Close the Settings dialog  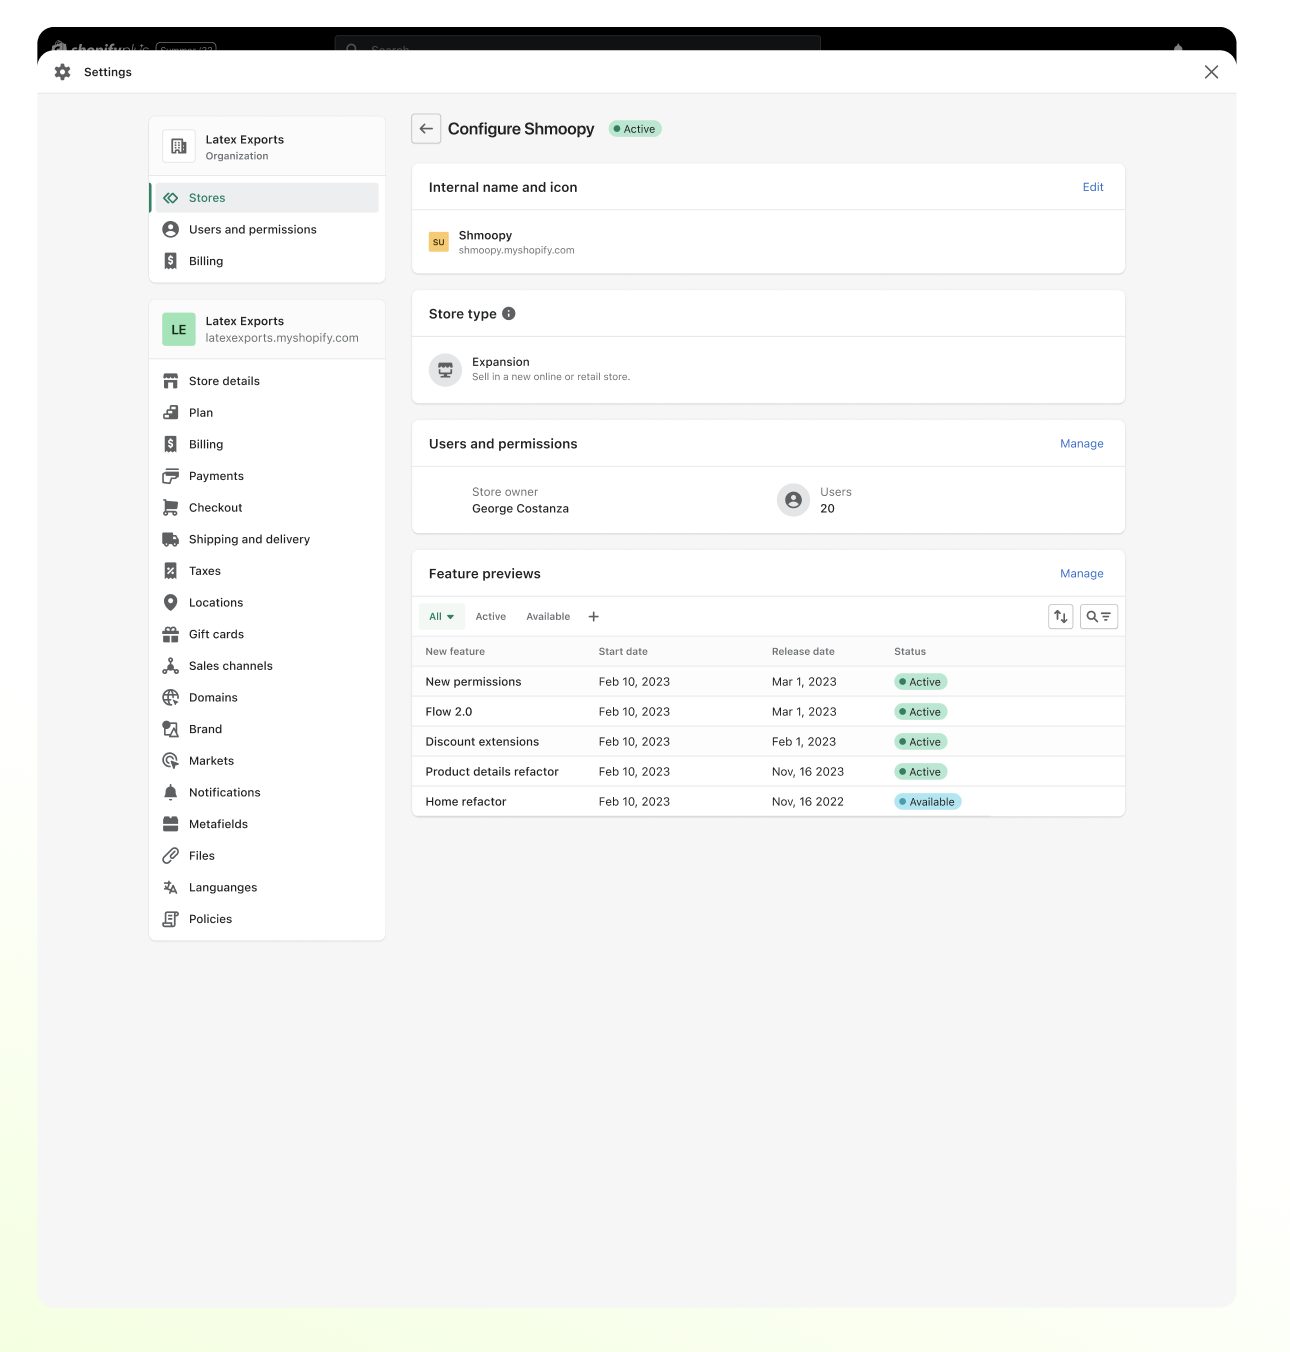1211,72
